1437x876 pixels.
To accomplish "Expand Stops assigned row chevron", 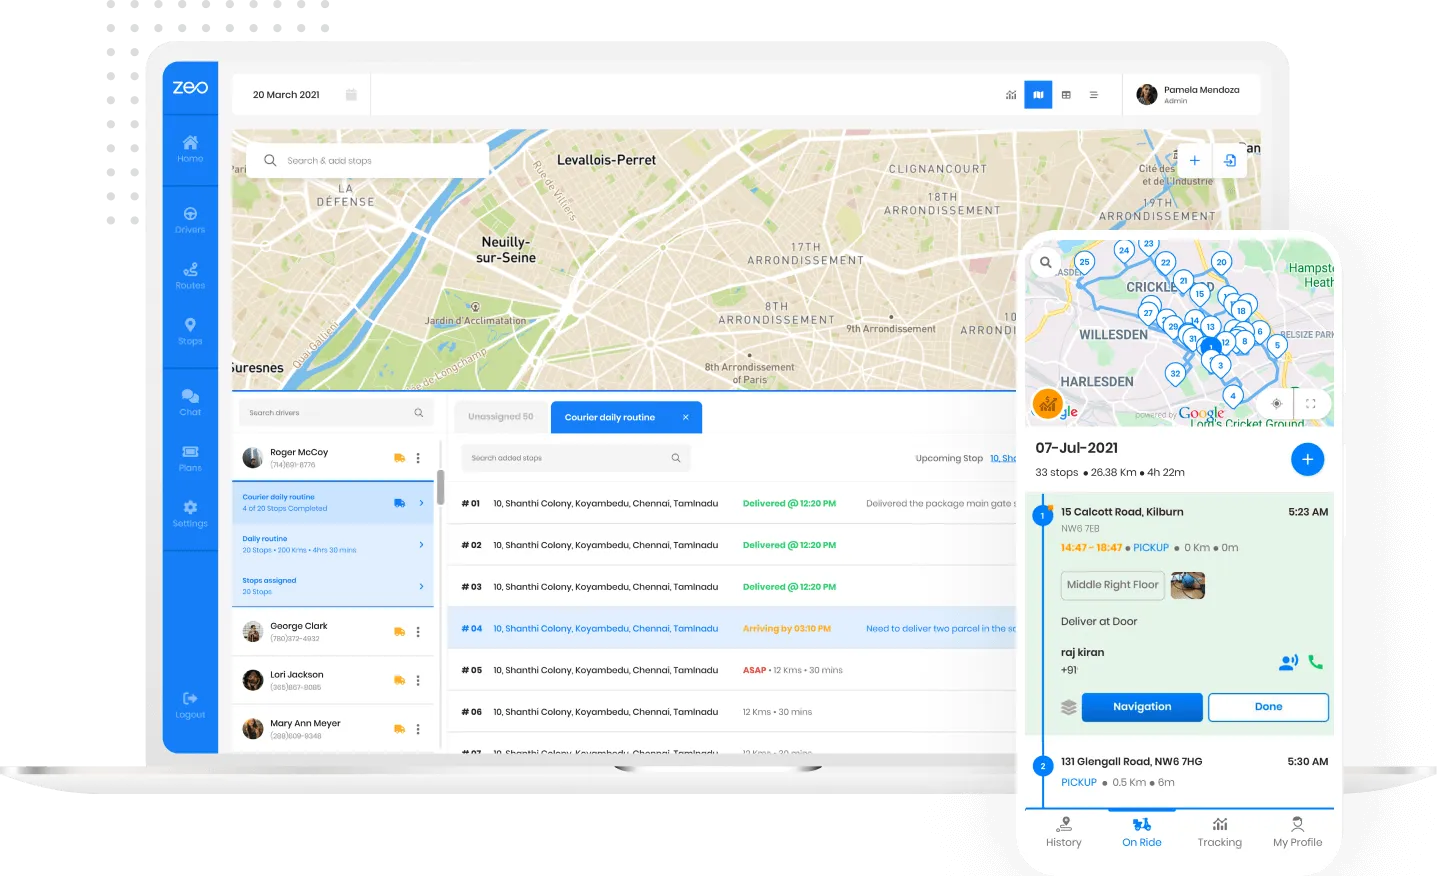I will pos(421,587).
